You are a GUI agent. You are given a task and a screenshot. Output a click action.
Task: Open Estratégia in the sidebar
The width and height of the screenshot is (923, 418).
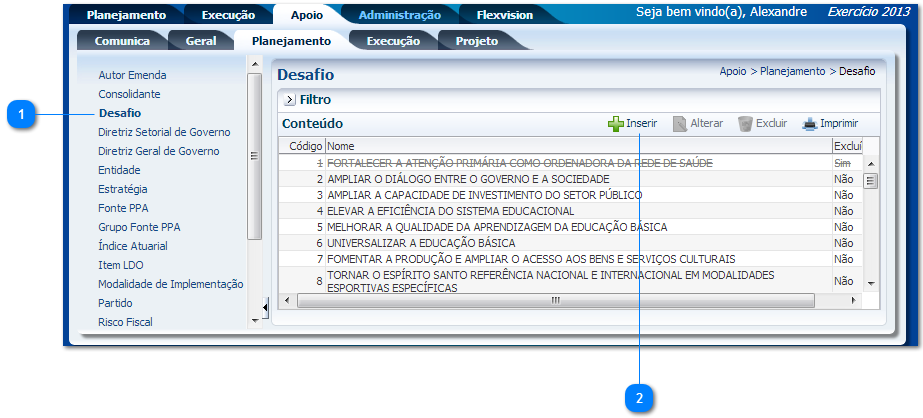click(123, 189)
